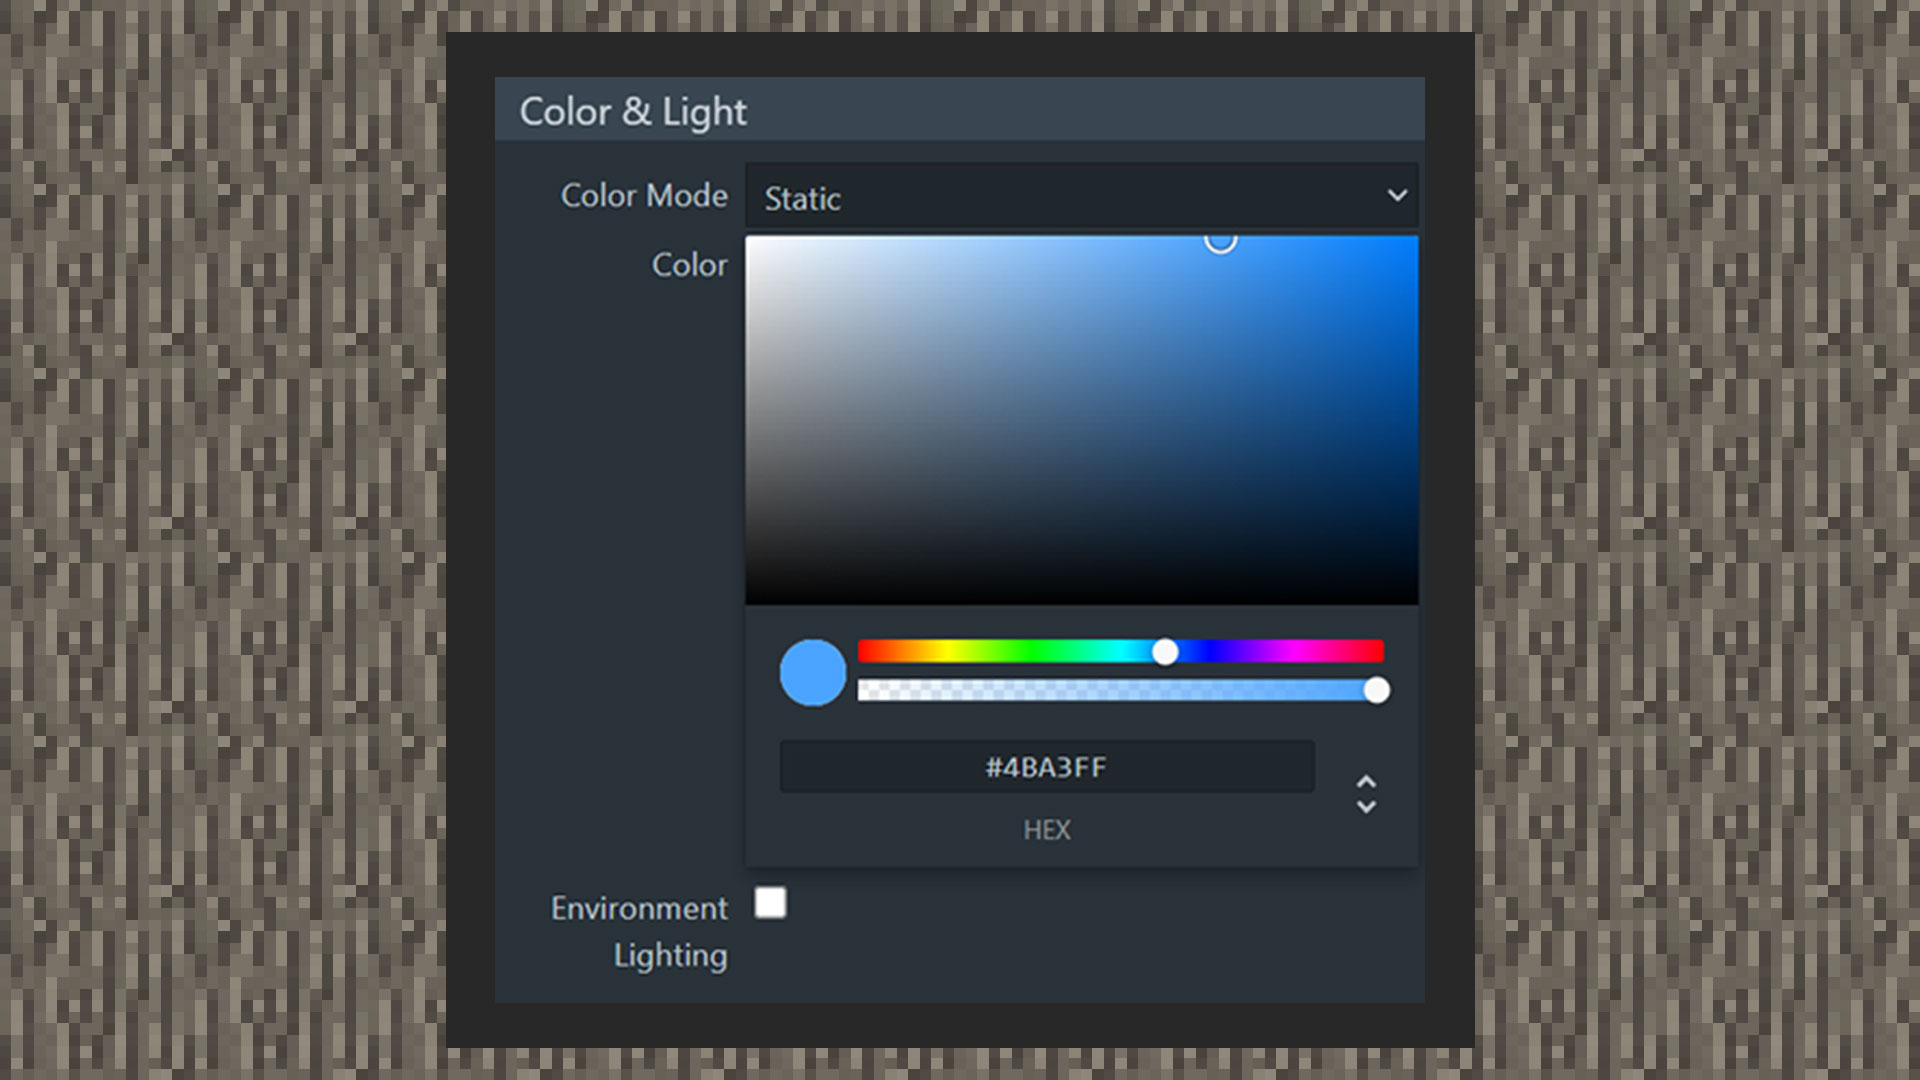Image resolution: width=1920 pixels, height=1080 pixels.
Task: Click the HEX format label
Action: click(x=1046, y=830)
